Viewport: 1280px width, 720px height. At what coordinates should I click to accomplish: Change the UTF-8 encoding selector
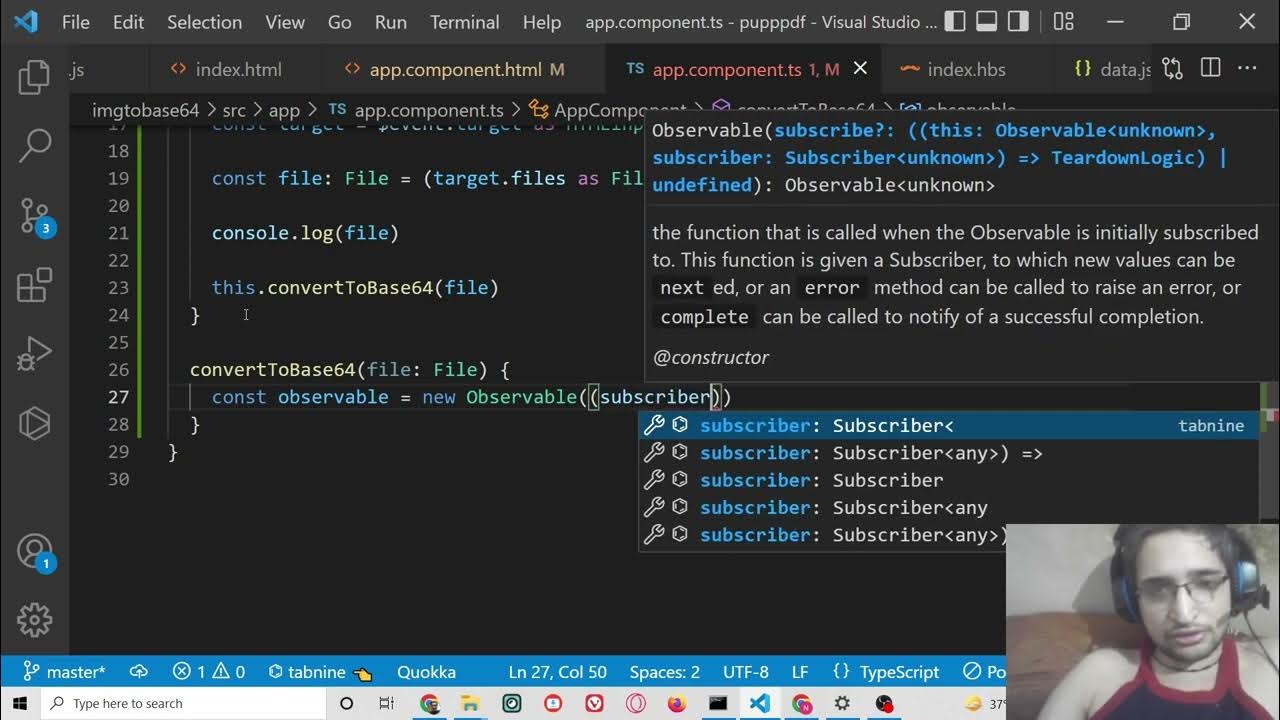coord(745,672)
